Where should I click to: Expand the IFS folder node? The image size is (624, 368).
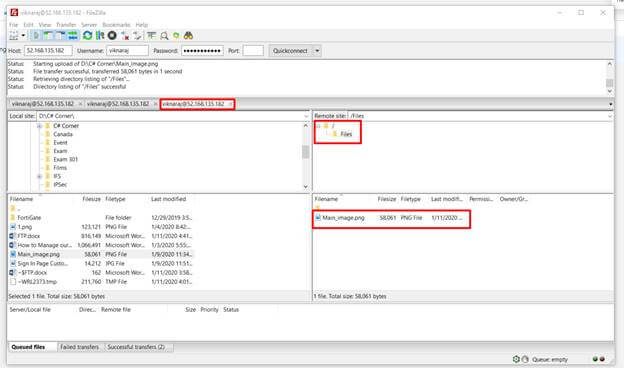tap(39, 176)
